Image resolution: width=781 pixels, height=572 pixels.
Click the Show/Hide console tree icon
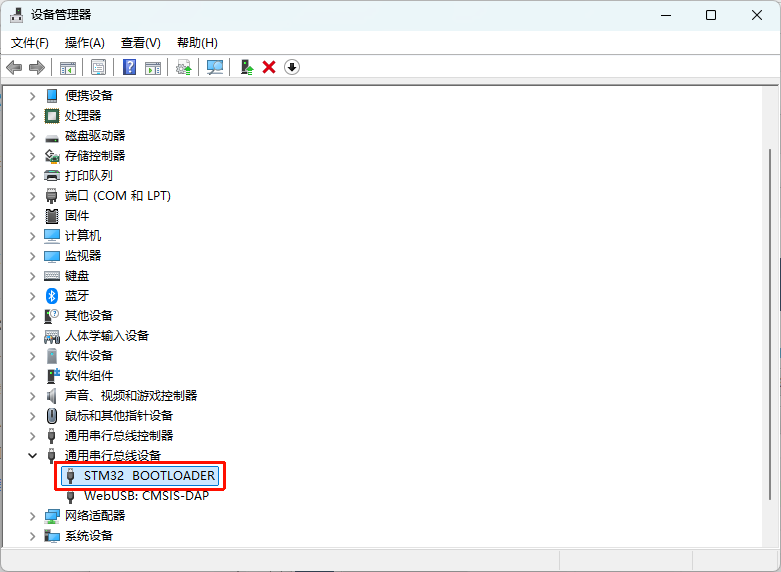tap(68, 67)
